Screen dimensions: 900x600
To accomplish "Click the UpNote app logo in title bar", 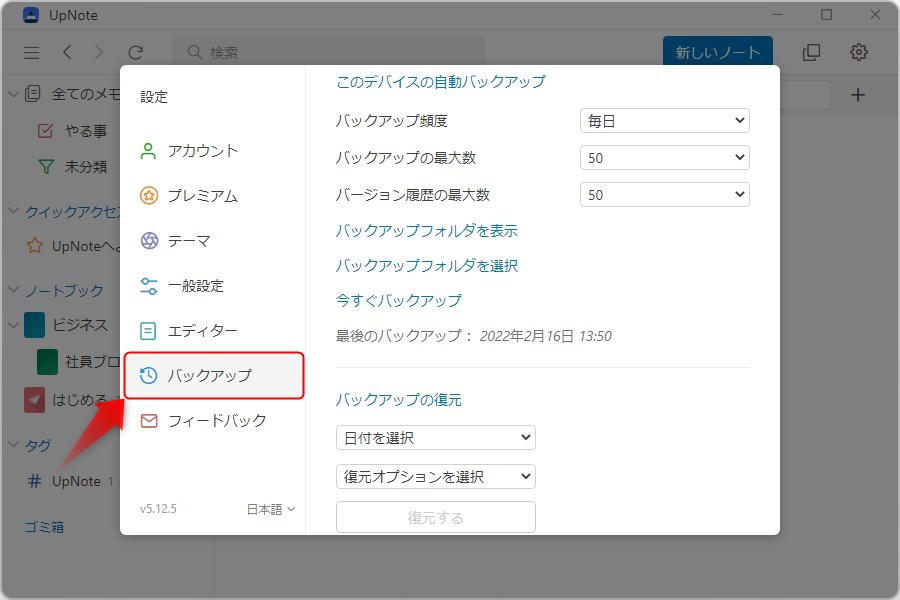I will point(30,15).
